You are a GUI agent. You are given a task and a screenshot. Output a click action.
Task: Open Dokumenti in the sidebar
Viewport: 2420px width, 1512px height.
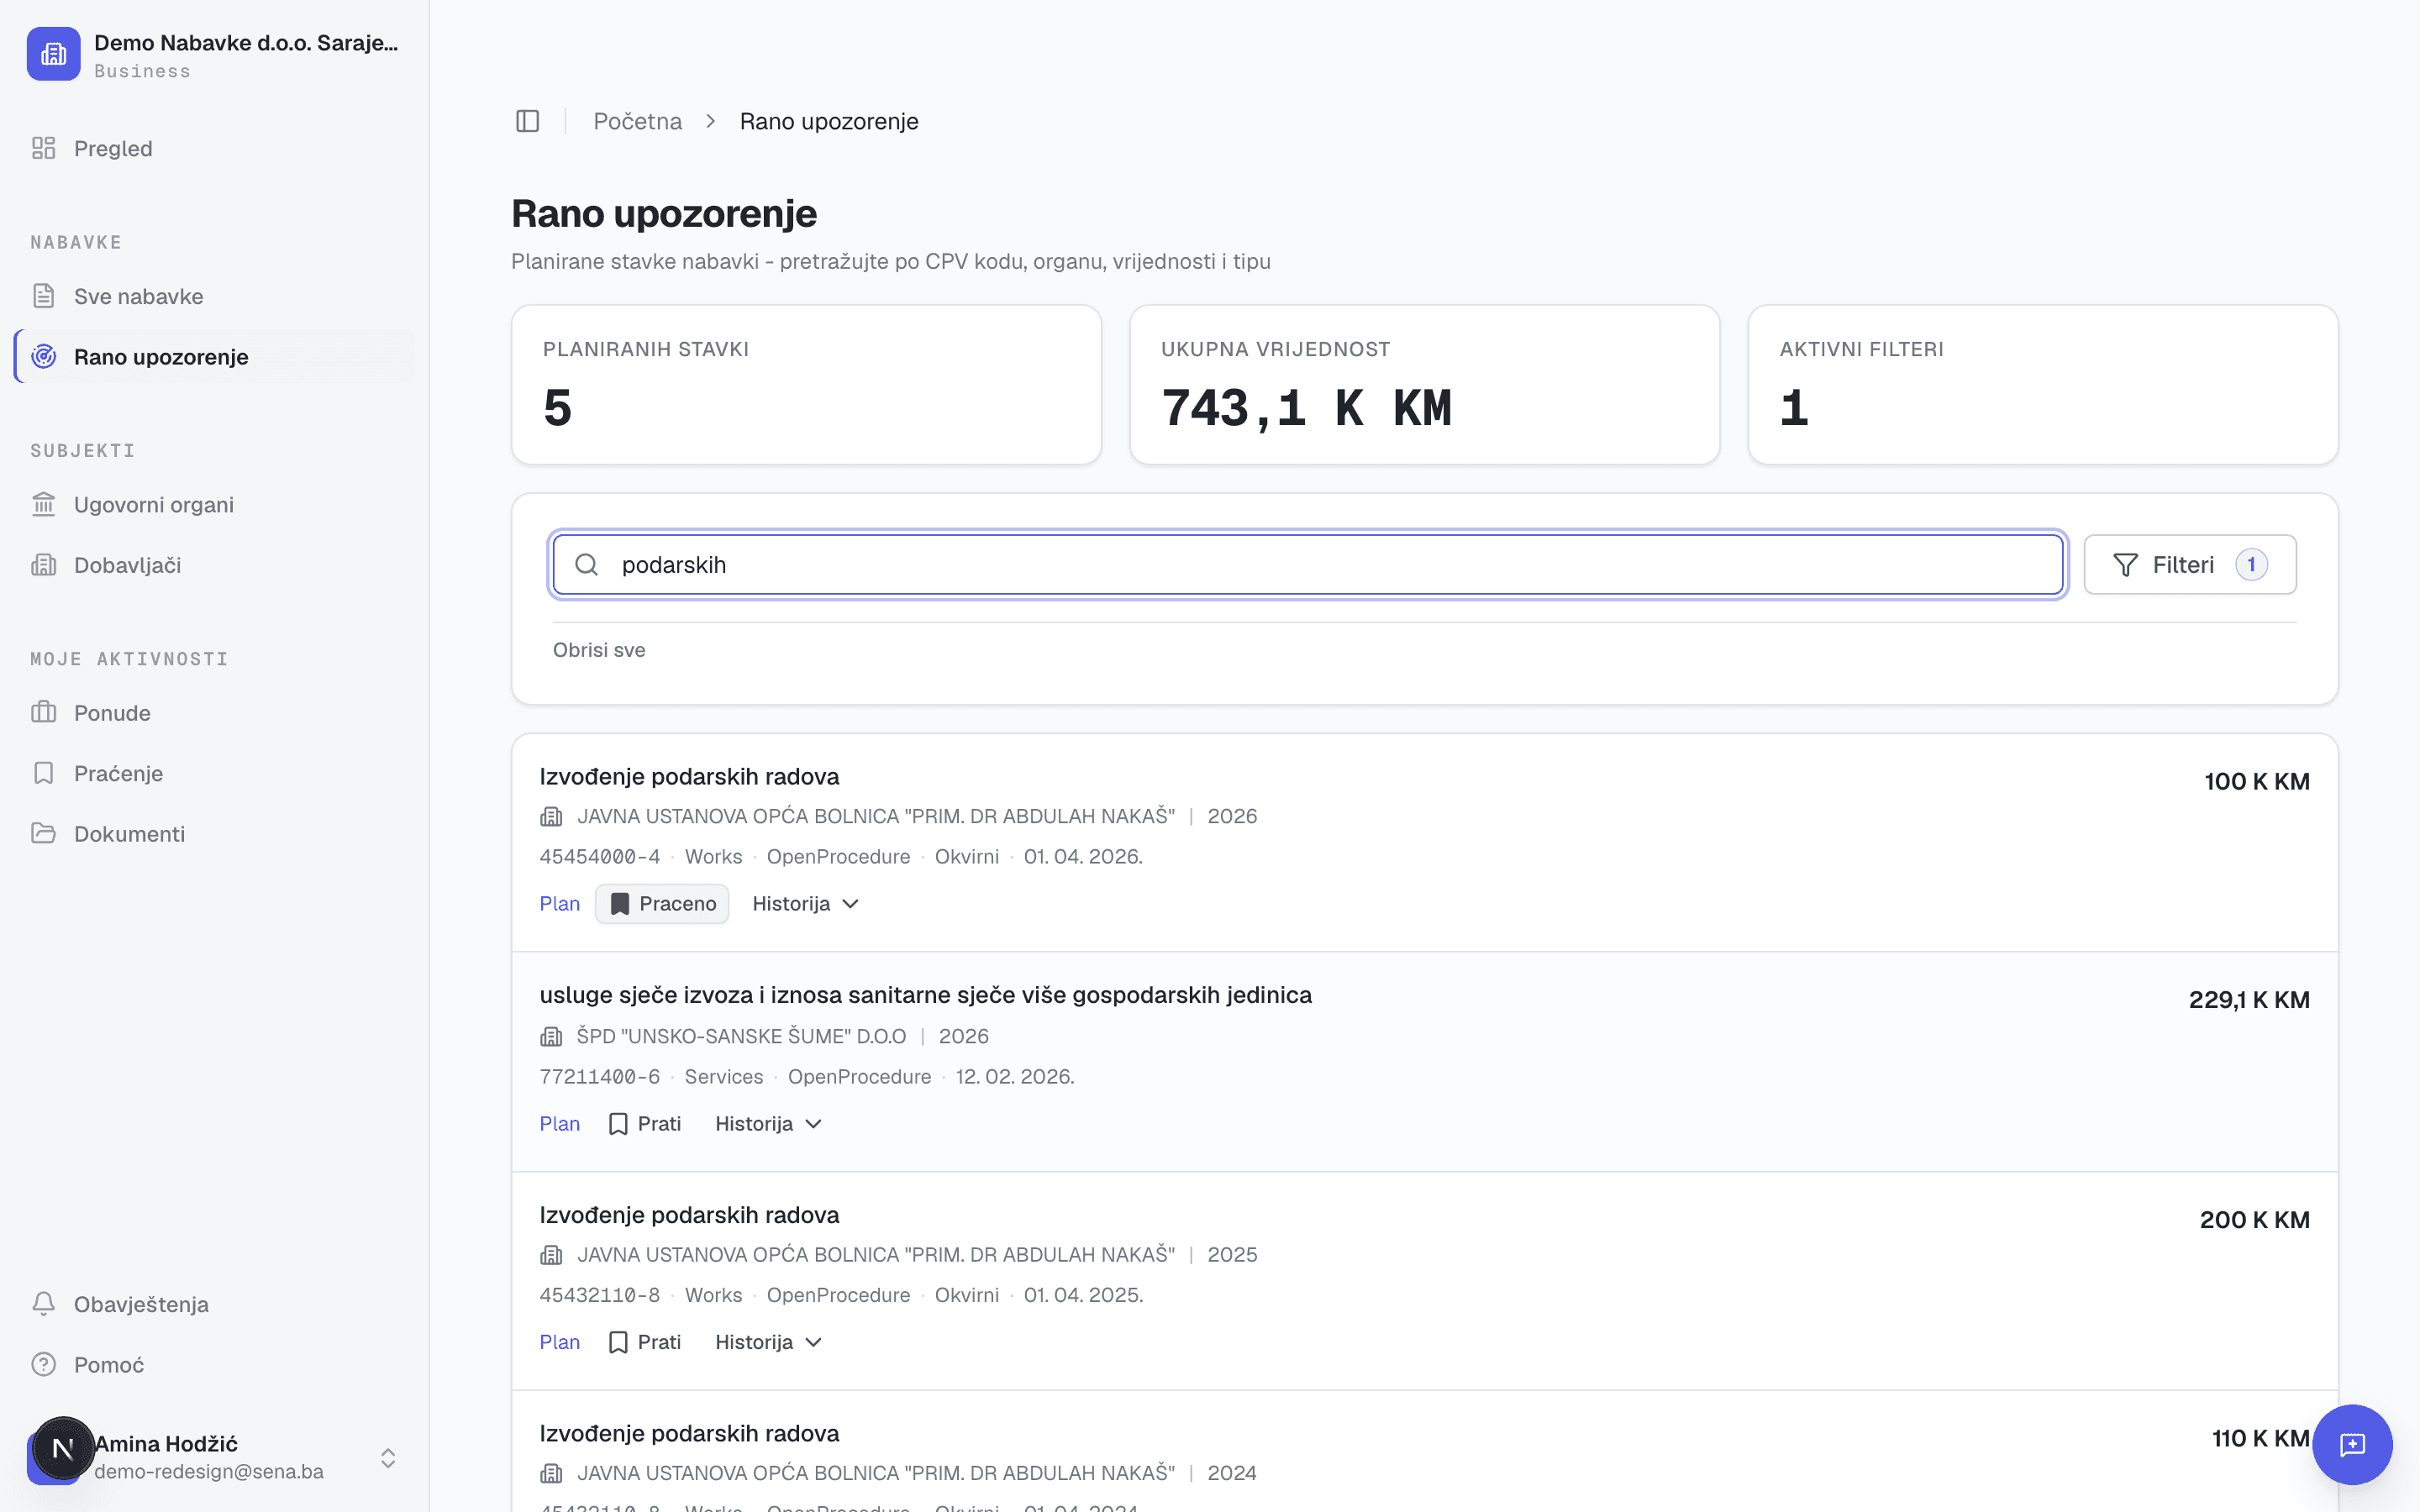215,833
